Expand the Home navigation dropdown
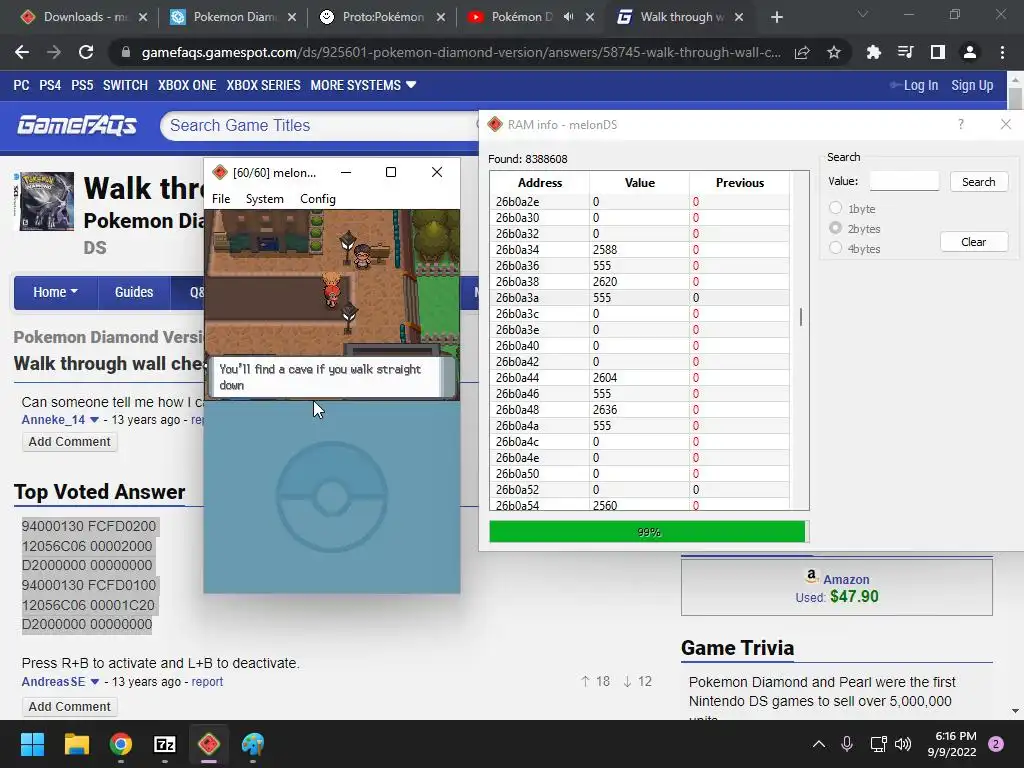The width and height of the screenshot is (1024, 768). point(56,292)
